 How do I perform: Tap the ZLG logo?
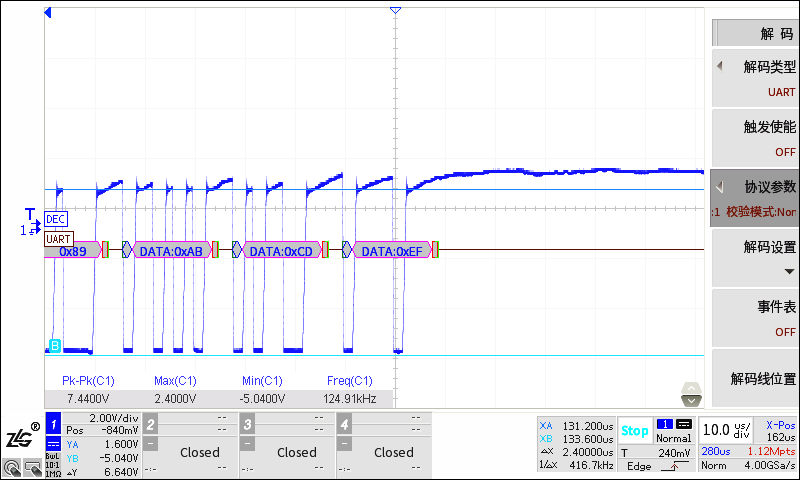click(22, 436)
